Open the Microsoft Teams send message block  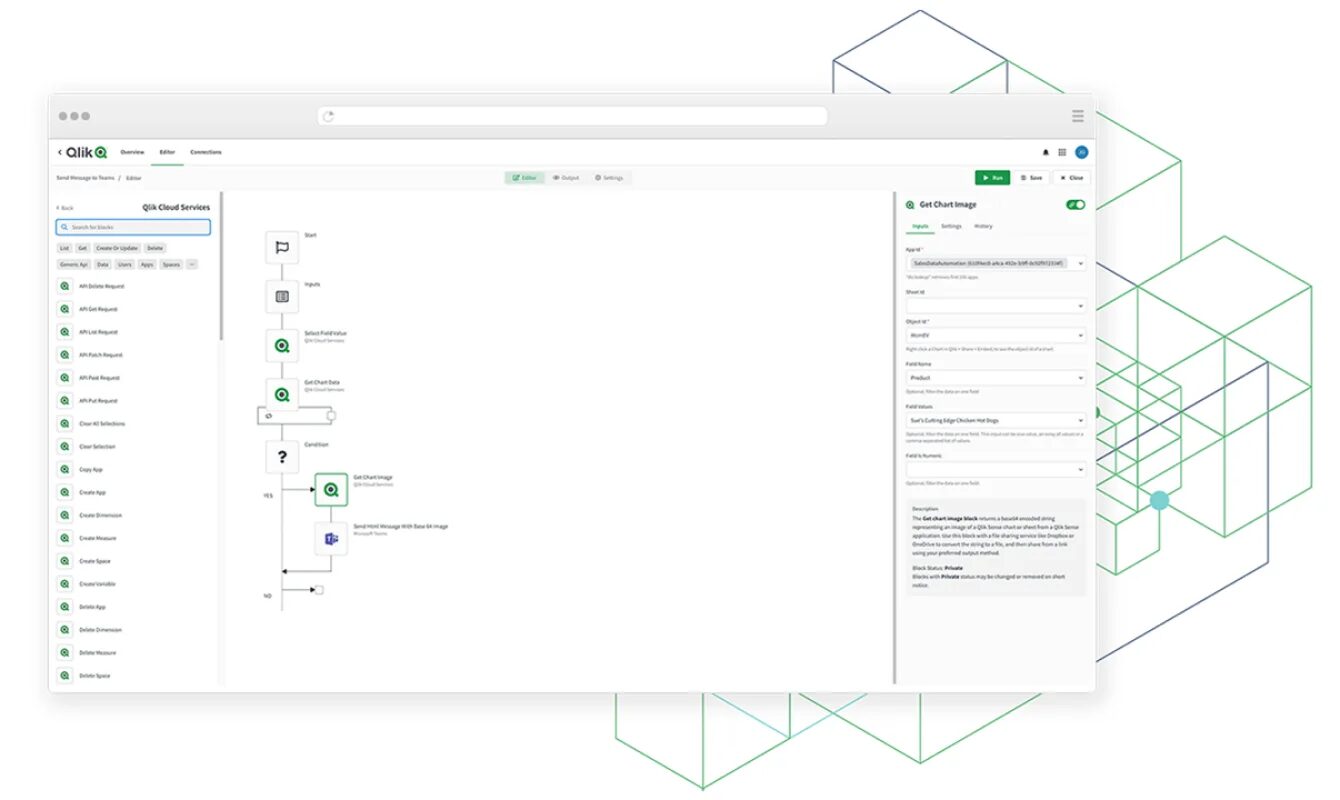point(331,538)
